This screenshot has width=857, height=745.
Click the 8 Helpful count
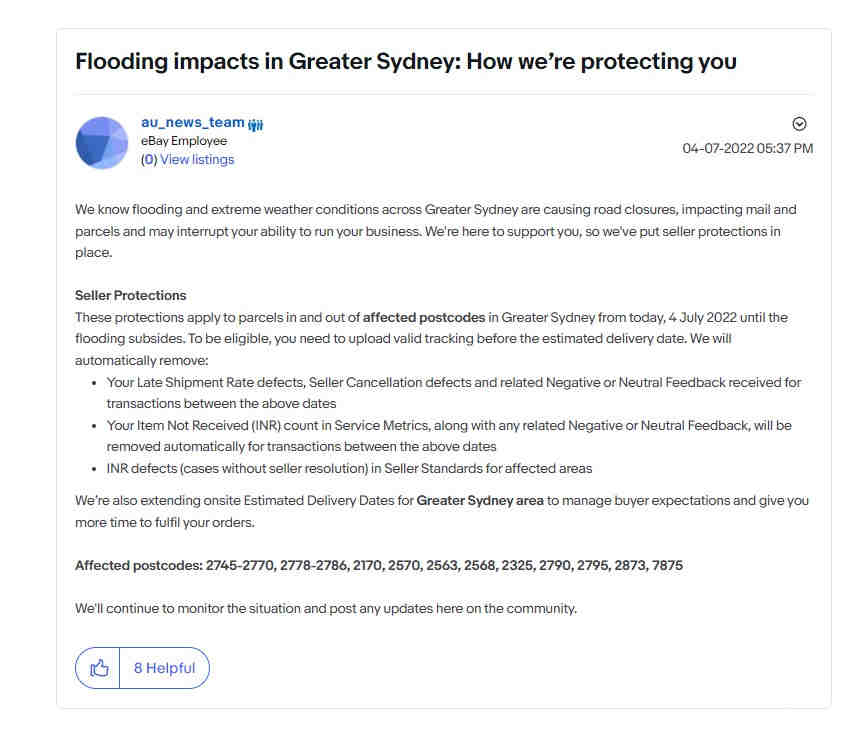coord(165,668)
